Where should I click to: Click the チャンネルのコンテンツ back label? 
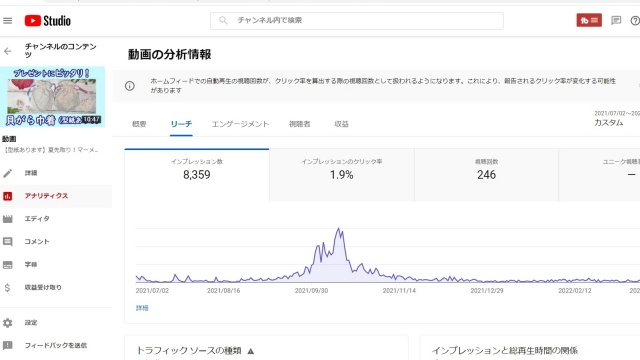(x=60, y=51)
